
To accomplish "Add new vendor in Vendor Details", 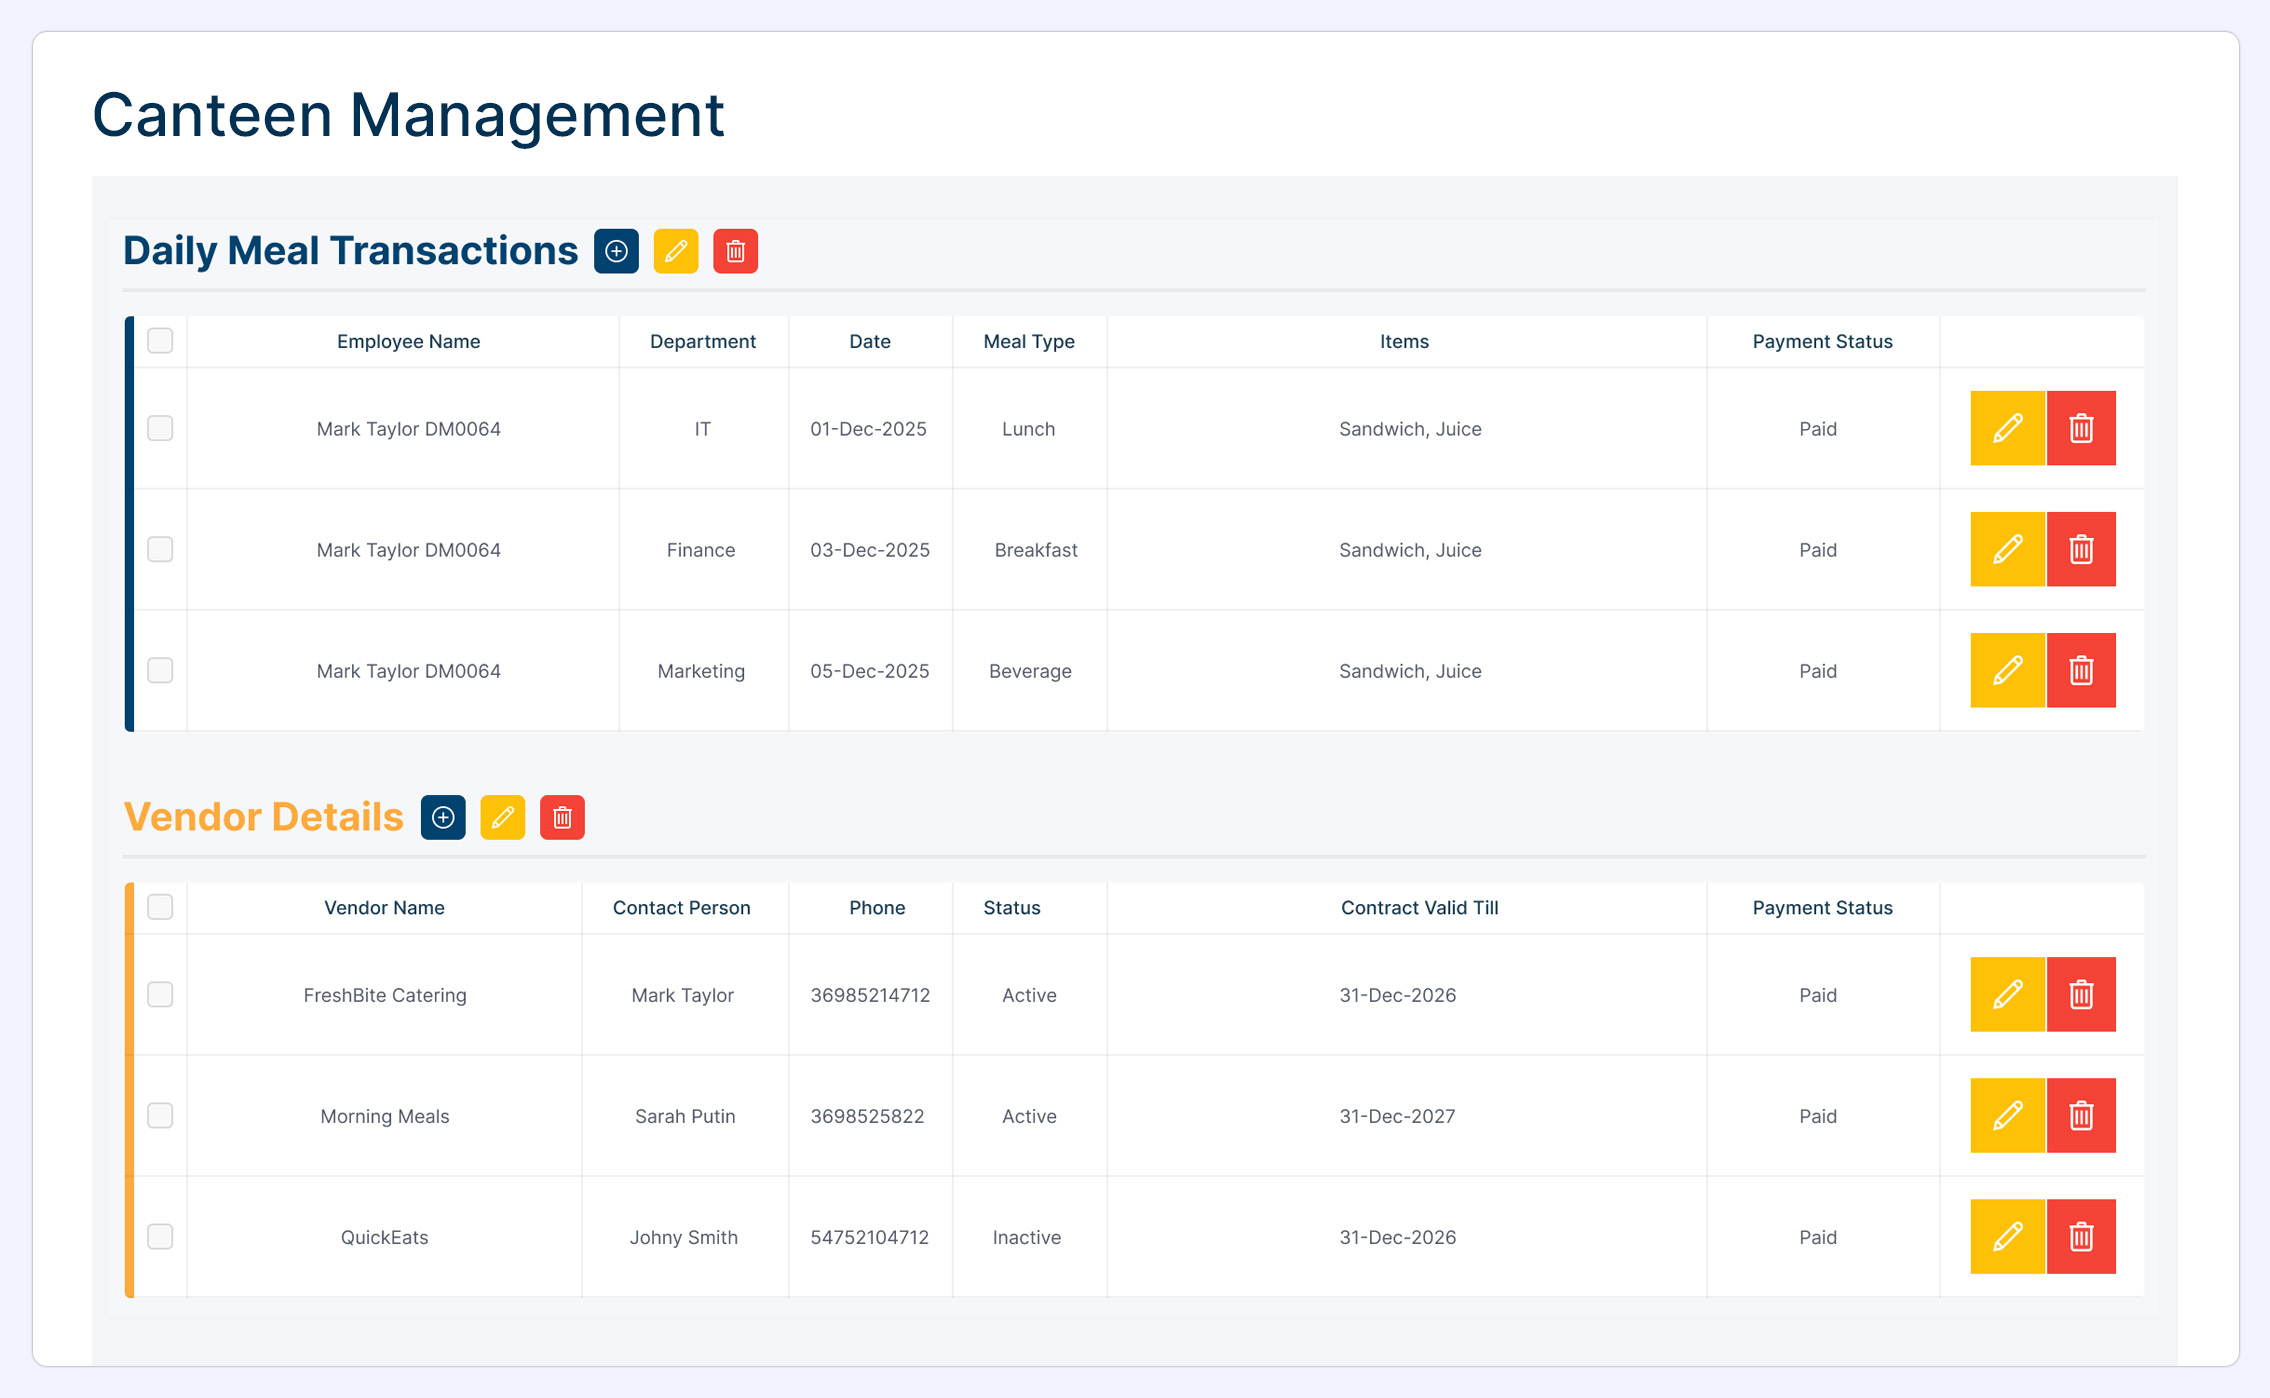I will click(x=443, y=817).
